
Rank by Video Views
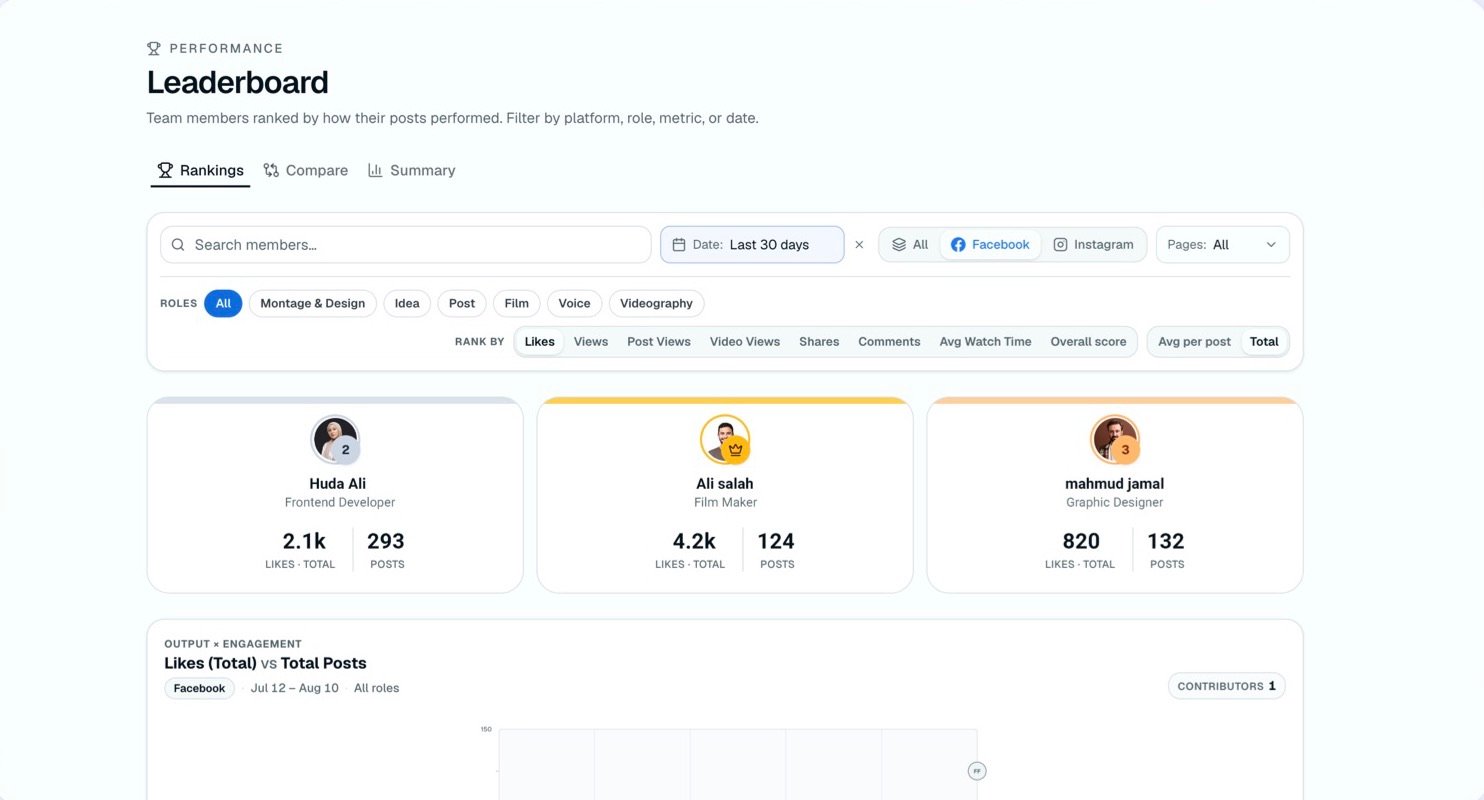click(745, 342)
